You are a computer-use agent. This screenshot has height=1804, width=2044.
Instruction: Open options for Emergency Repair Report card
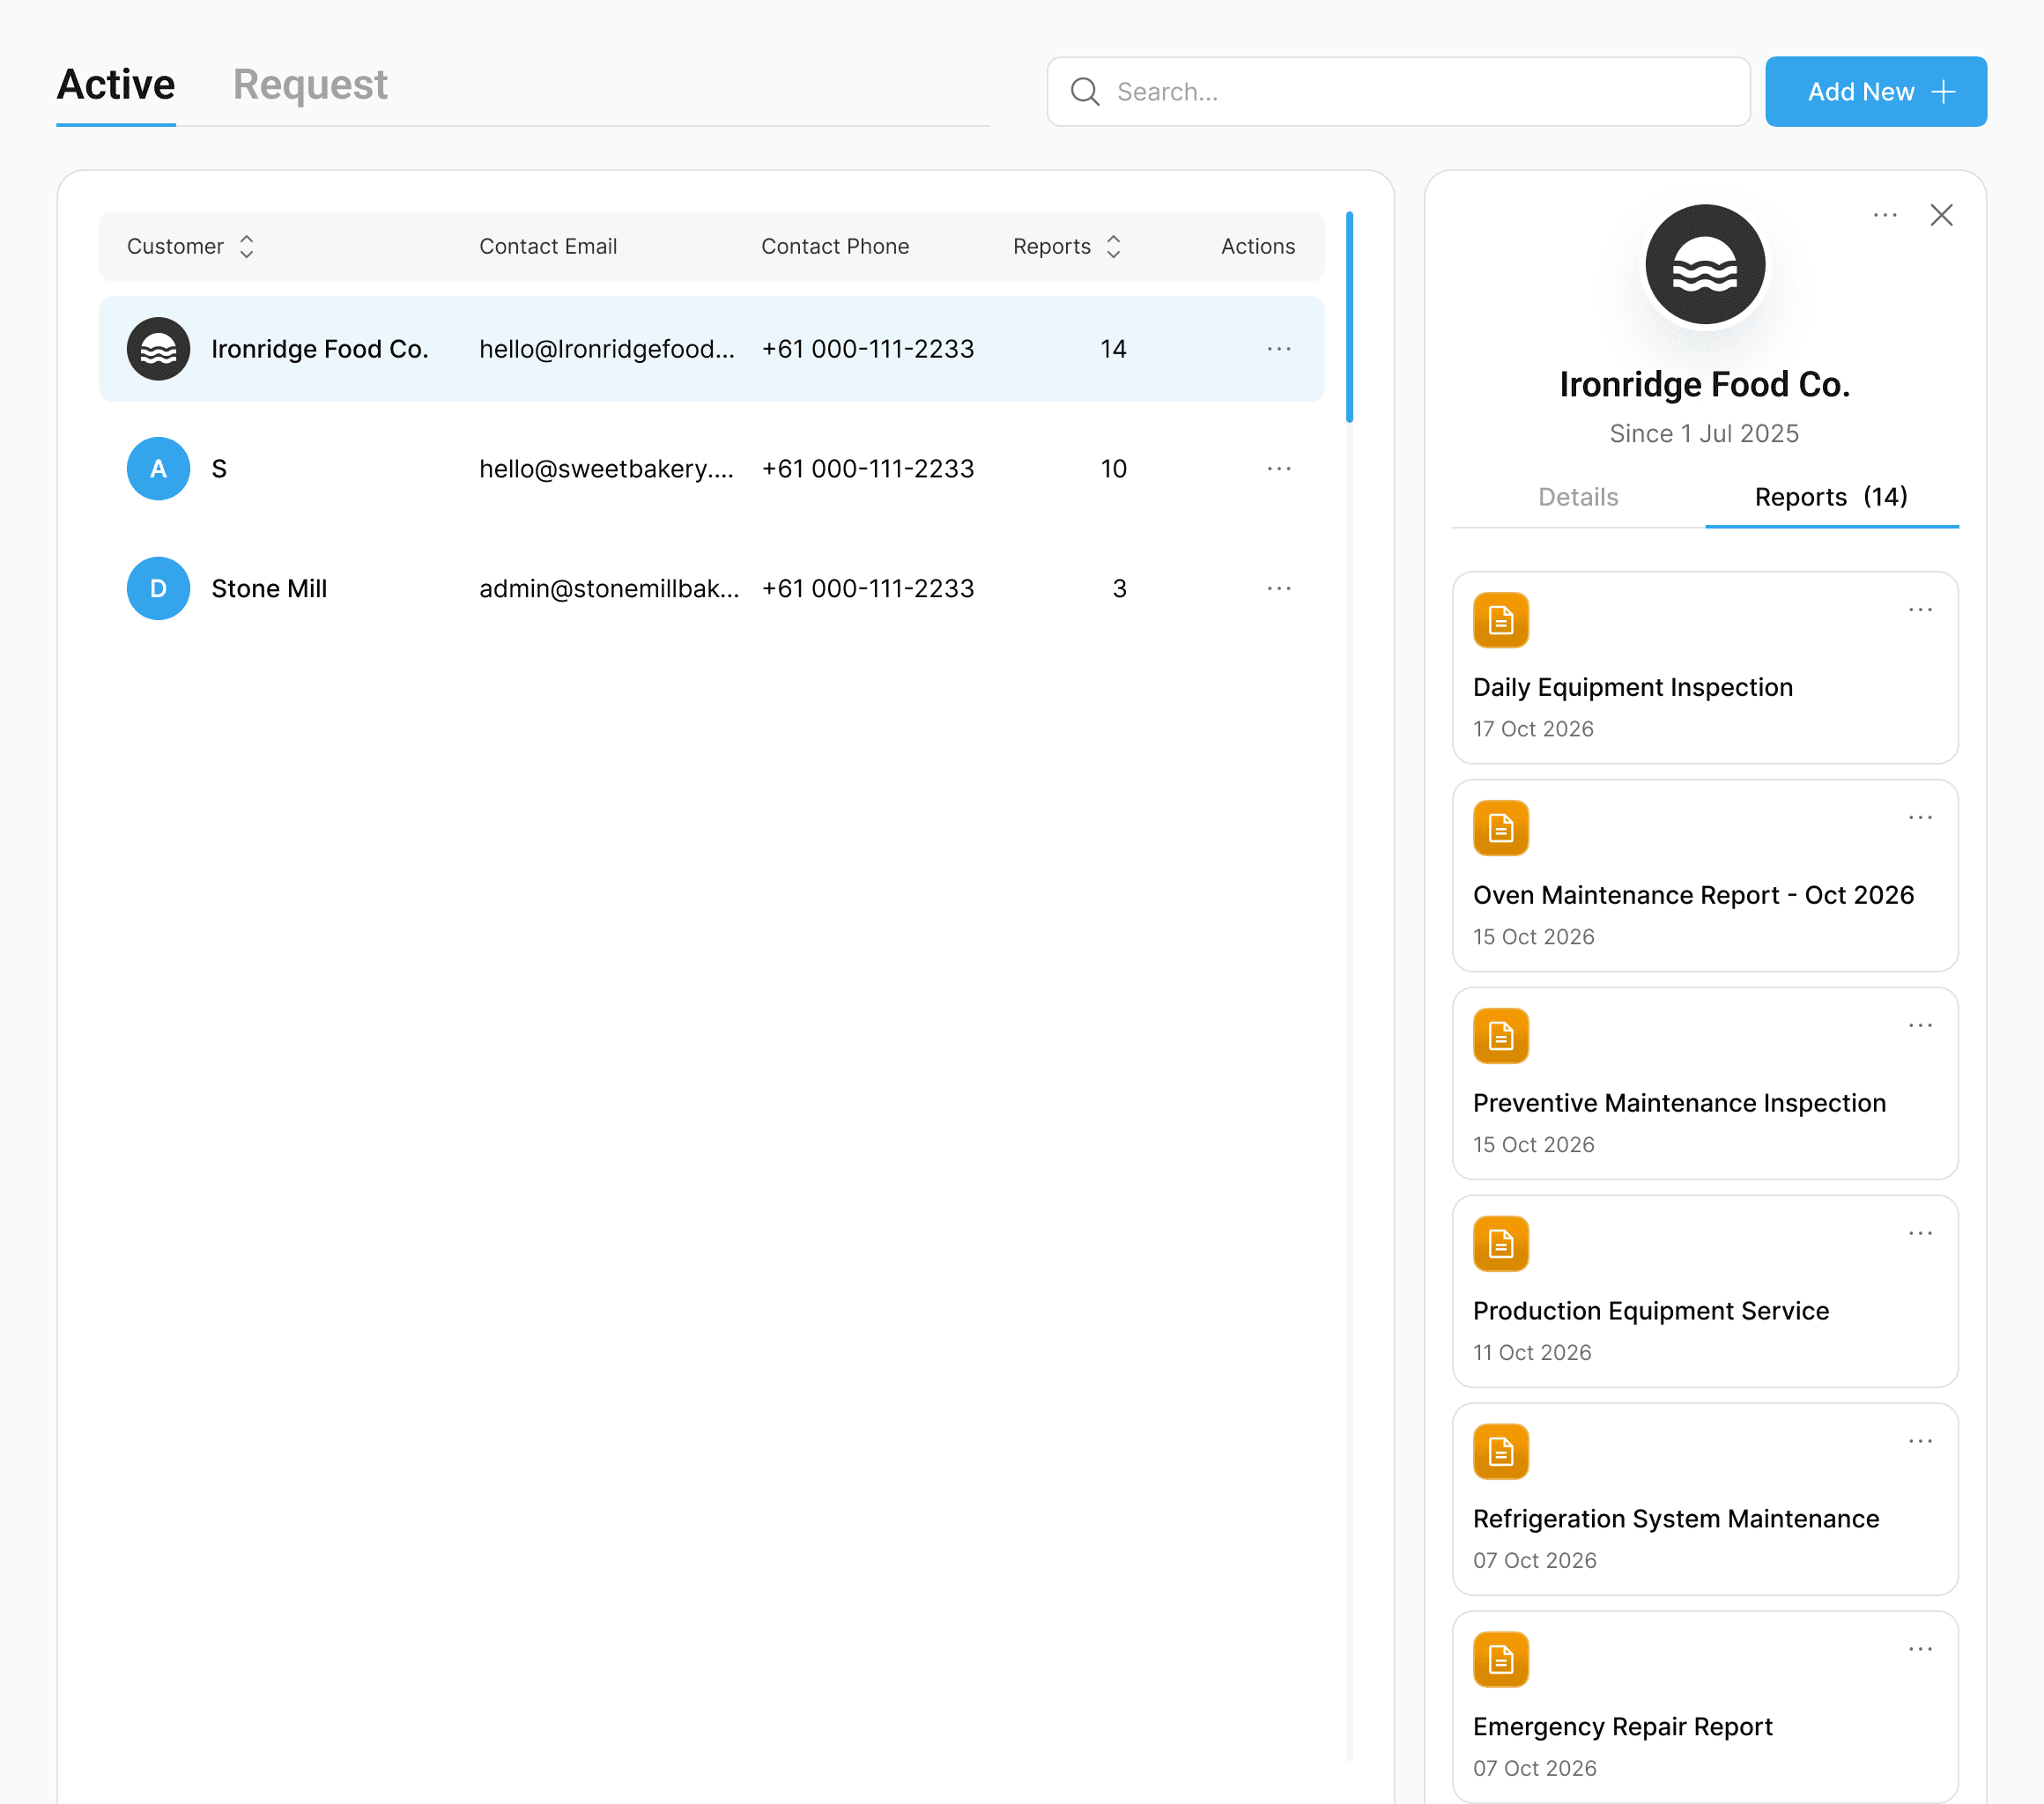coord(1919,1649)
